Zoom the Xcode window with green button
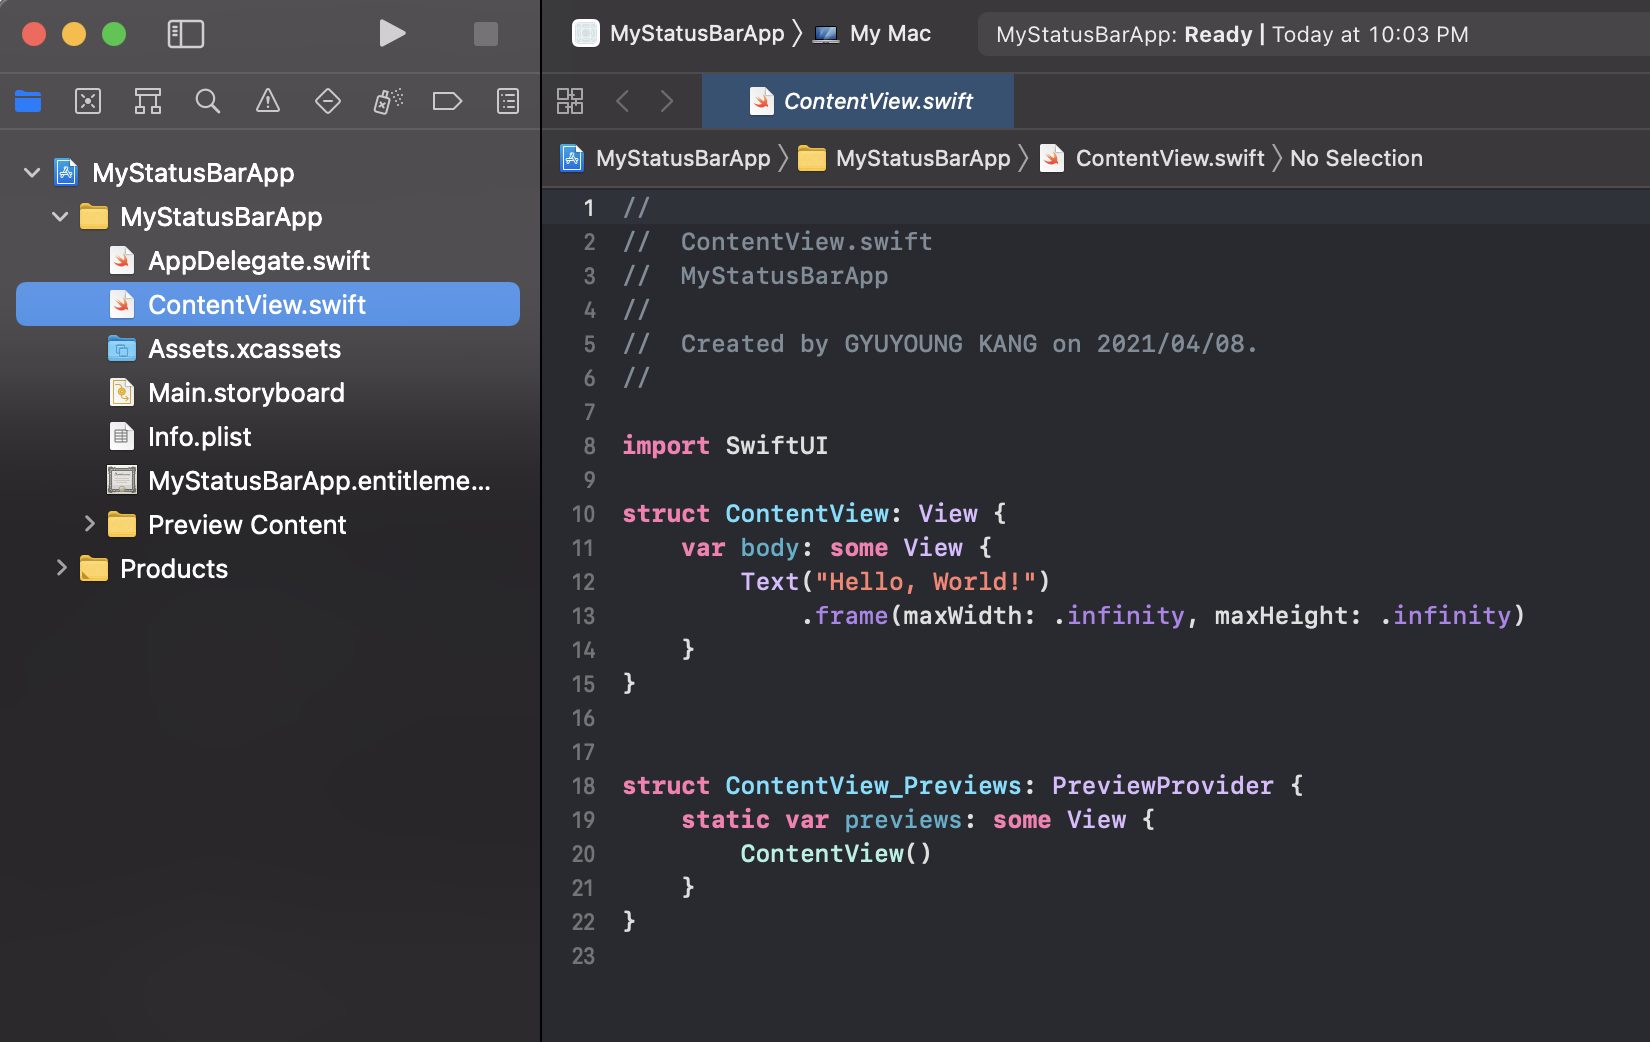The width and height of the screenshot is (1650, 1042). (114, 34)
